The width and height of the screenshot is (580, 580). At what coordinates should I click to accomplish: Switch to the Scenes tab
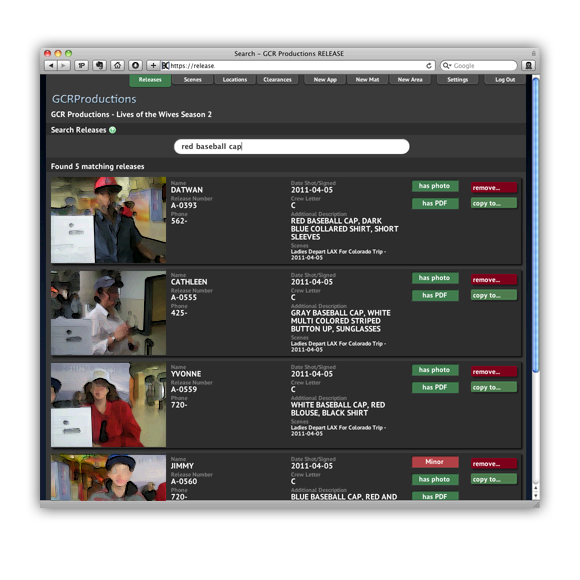[192, 80]
